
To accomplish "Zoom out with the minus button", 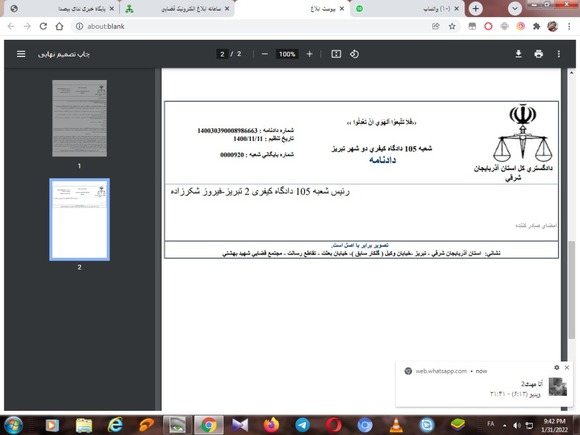I will 264,54.
